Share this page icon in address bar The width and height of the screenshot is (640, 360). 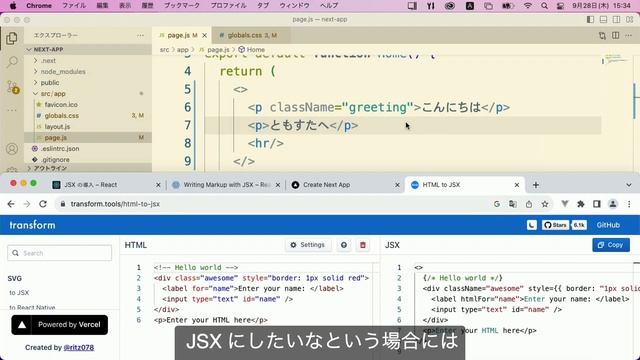pos(529,204)
